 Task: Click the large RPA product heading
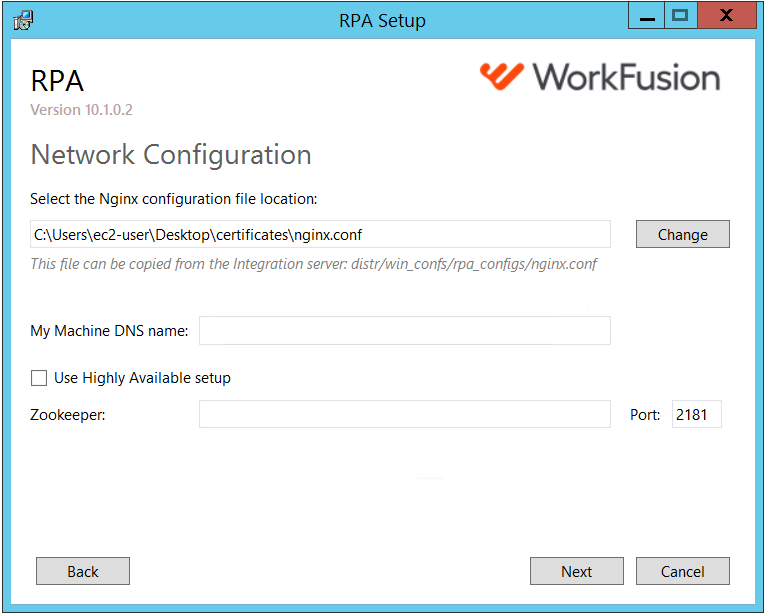coord(57,81)
